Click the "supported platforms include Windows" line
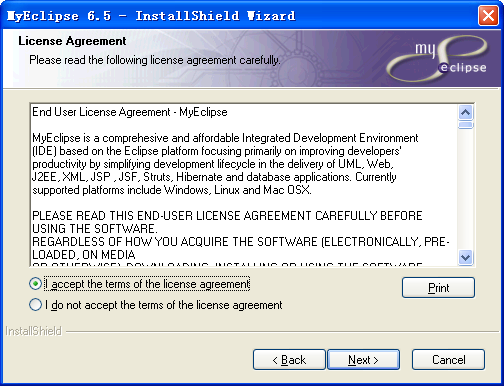The image size is (504, 386). click(x=172, y=190)
